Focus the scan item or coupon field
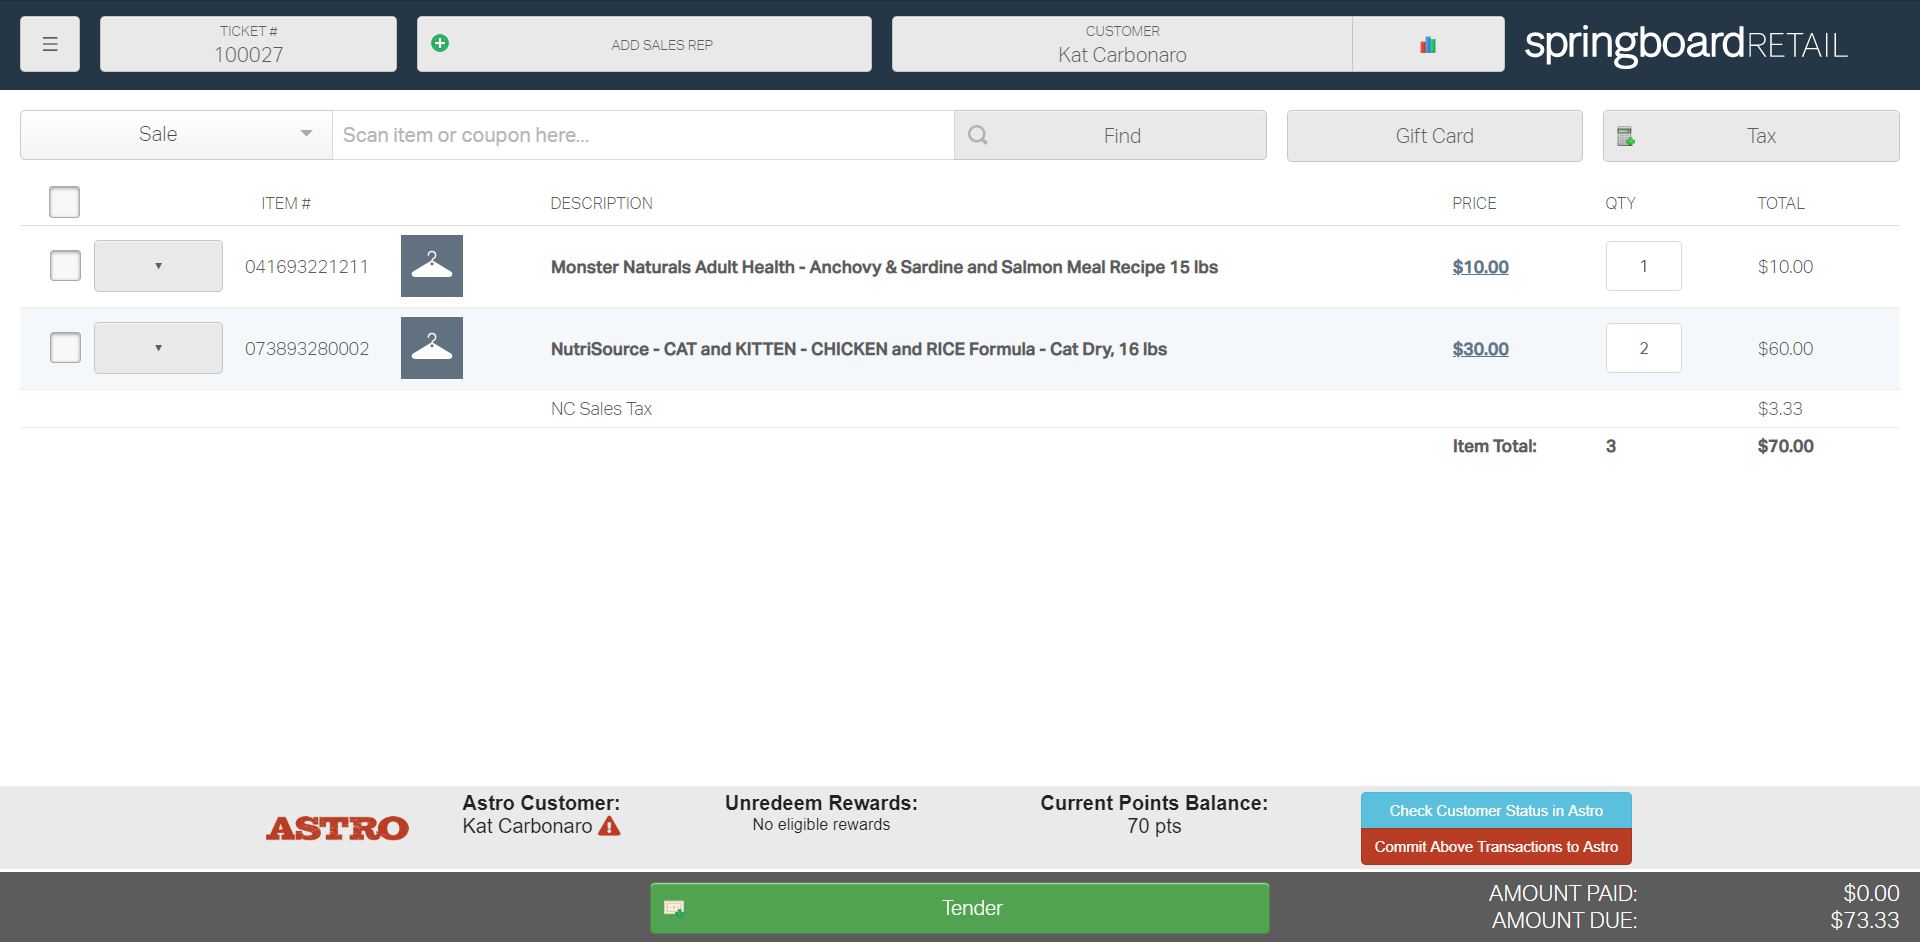This screenshot has height=942, width=1920. (643, 135)
